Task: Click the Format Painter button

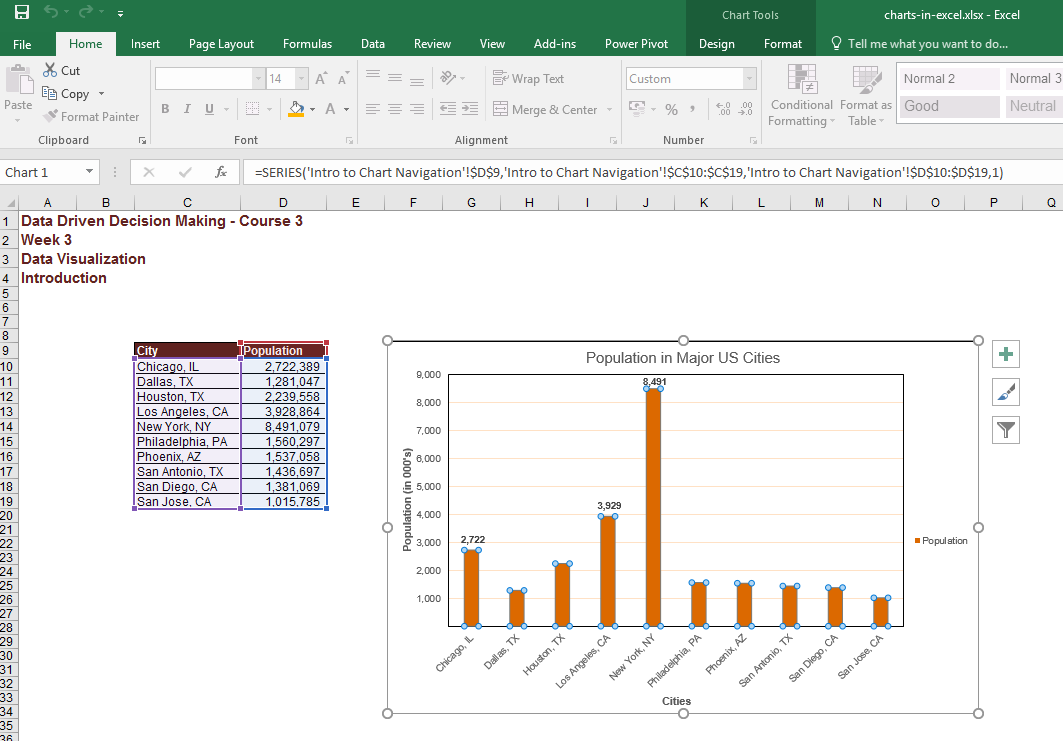Action: click(91, 117)
